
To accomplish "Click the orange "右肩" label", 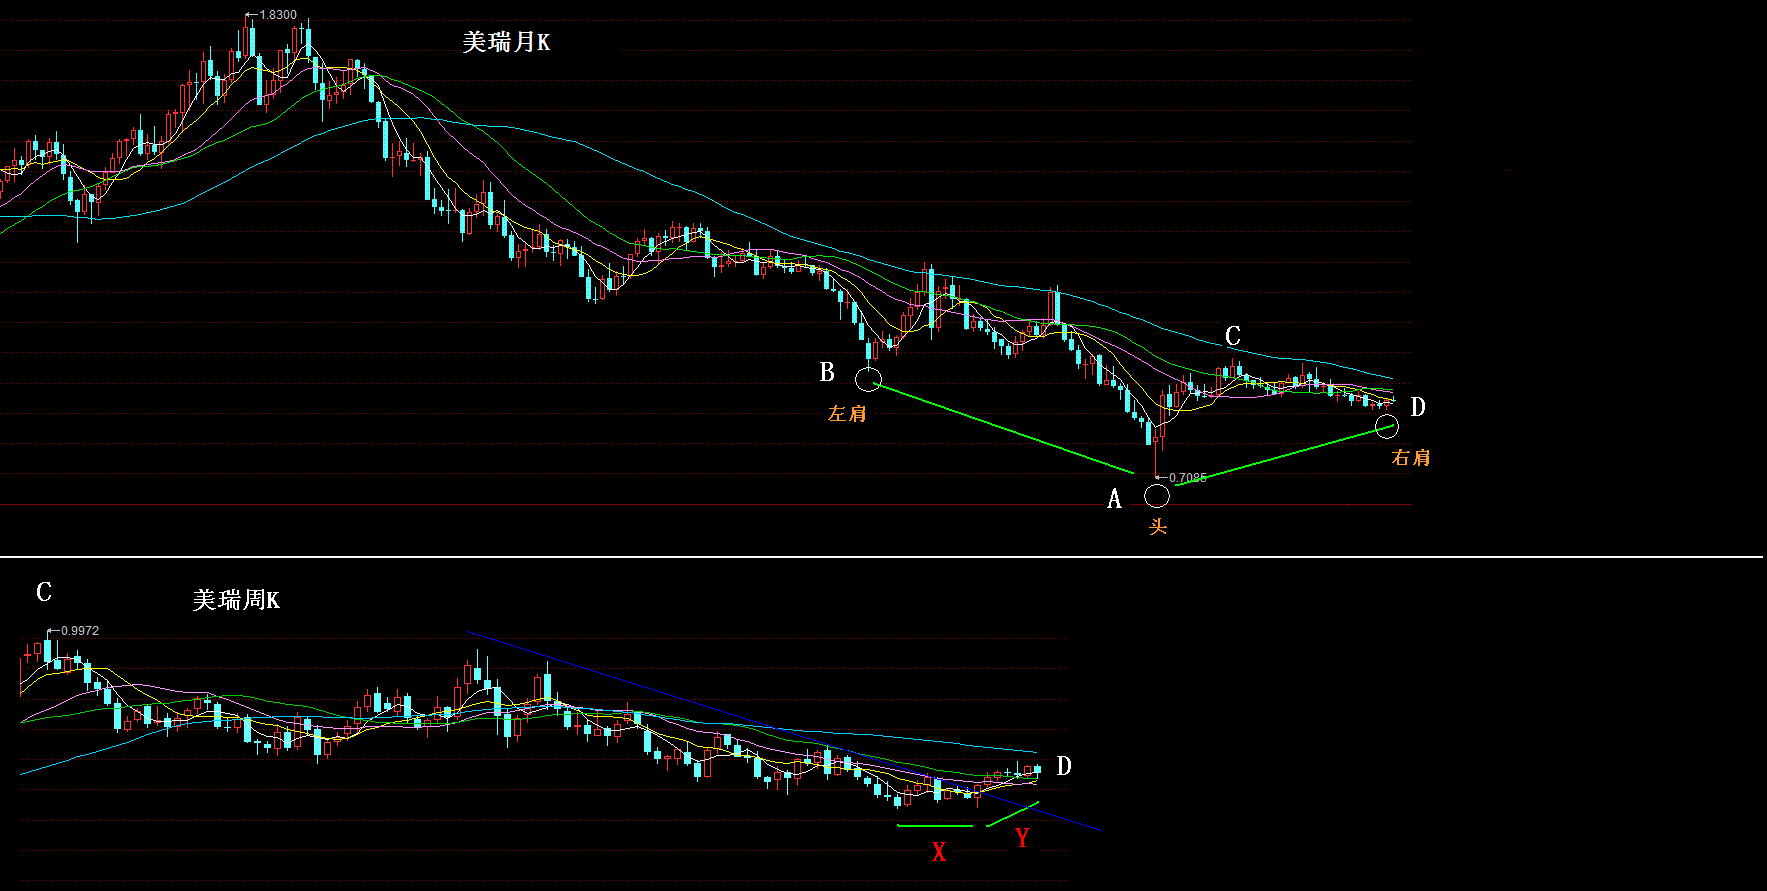I will pyautogui.click(x=1411, y=457).
